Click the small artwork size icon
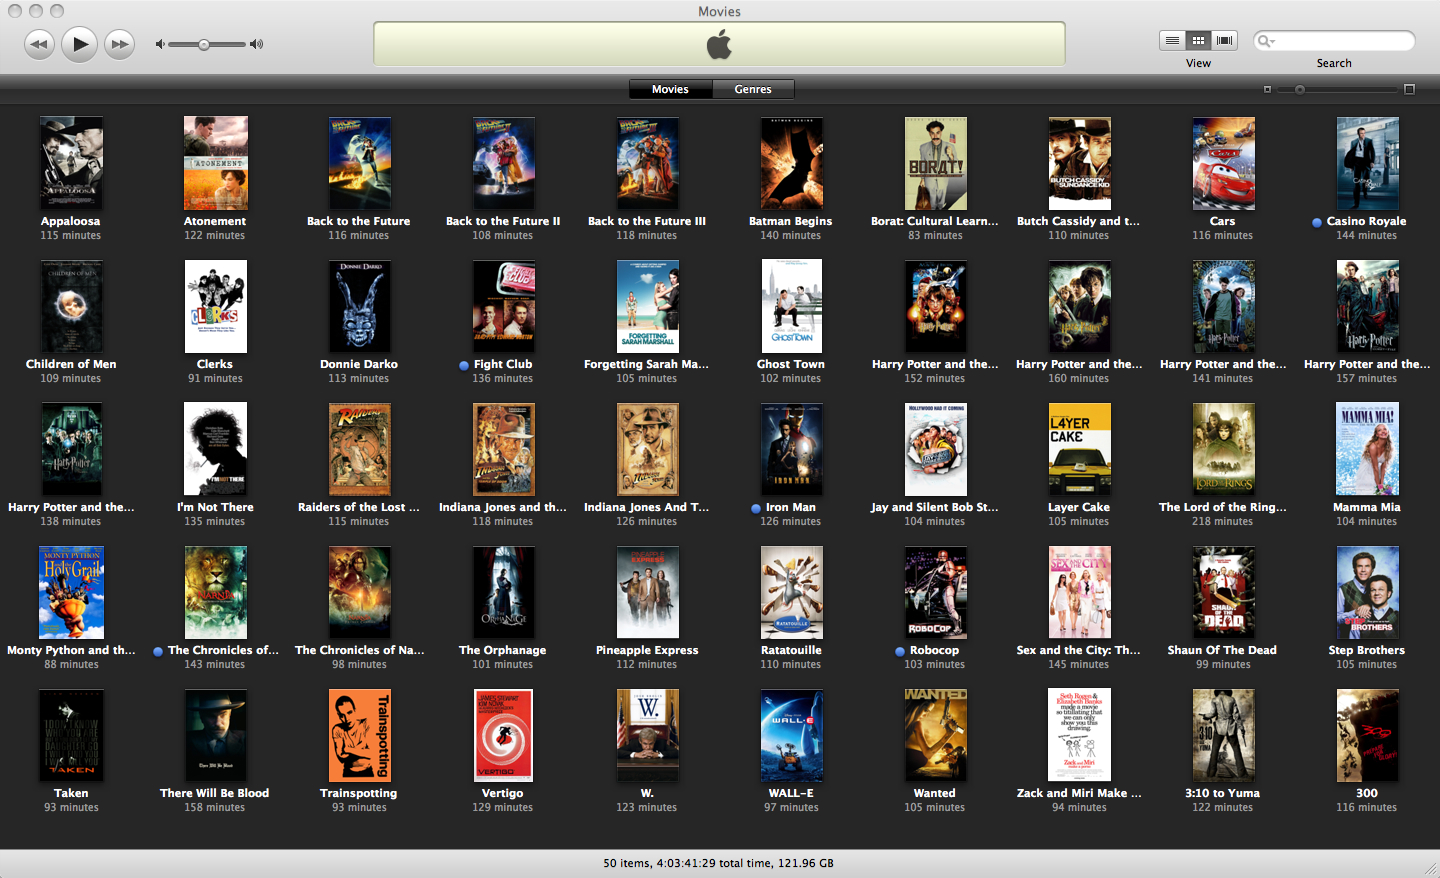This screenshot has width=1440, height=878. 1267,90
